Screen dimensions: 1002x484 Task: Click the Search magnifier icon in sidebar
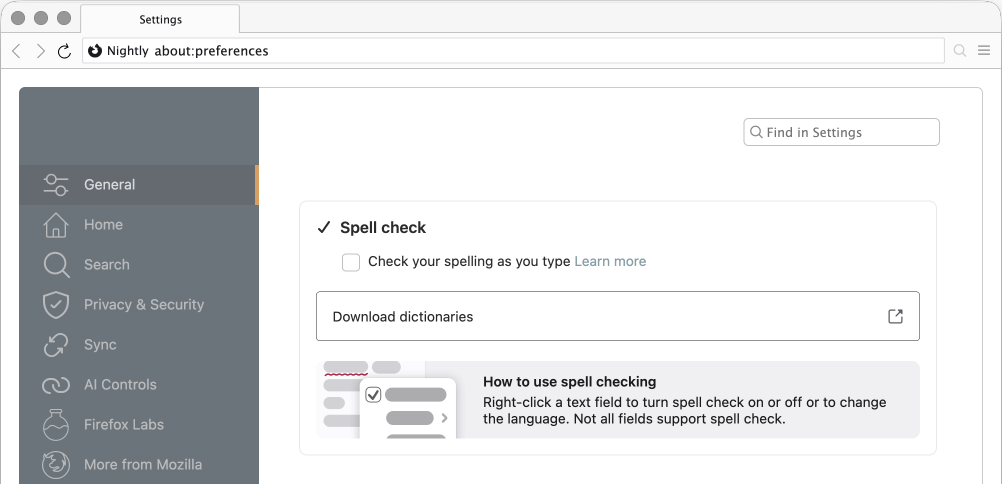(x=55, y=265)
